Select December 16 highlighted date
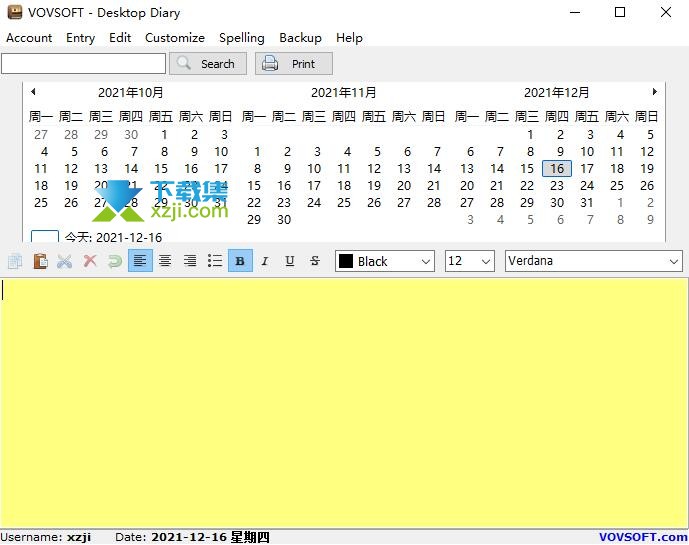 coord(557,169)
